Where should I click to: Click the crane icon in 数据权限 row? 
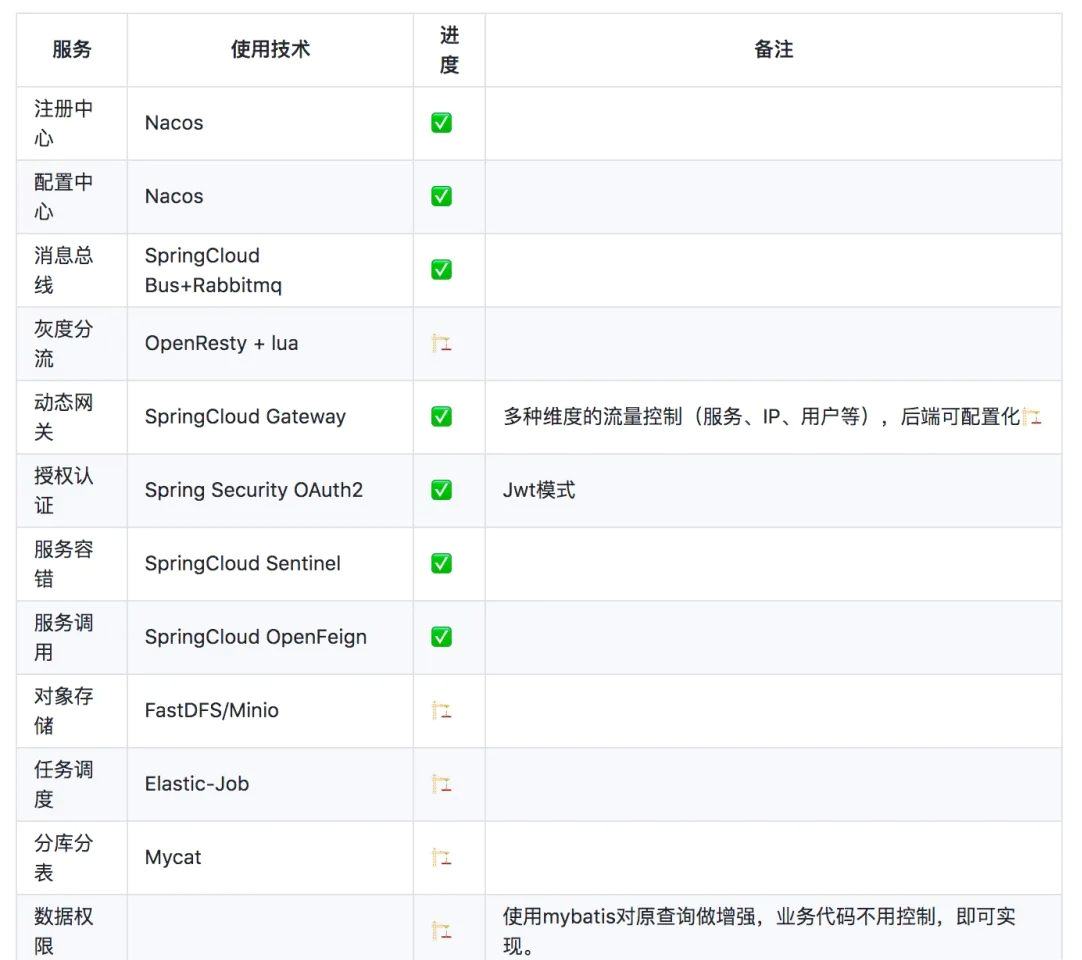[442, 930]
